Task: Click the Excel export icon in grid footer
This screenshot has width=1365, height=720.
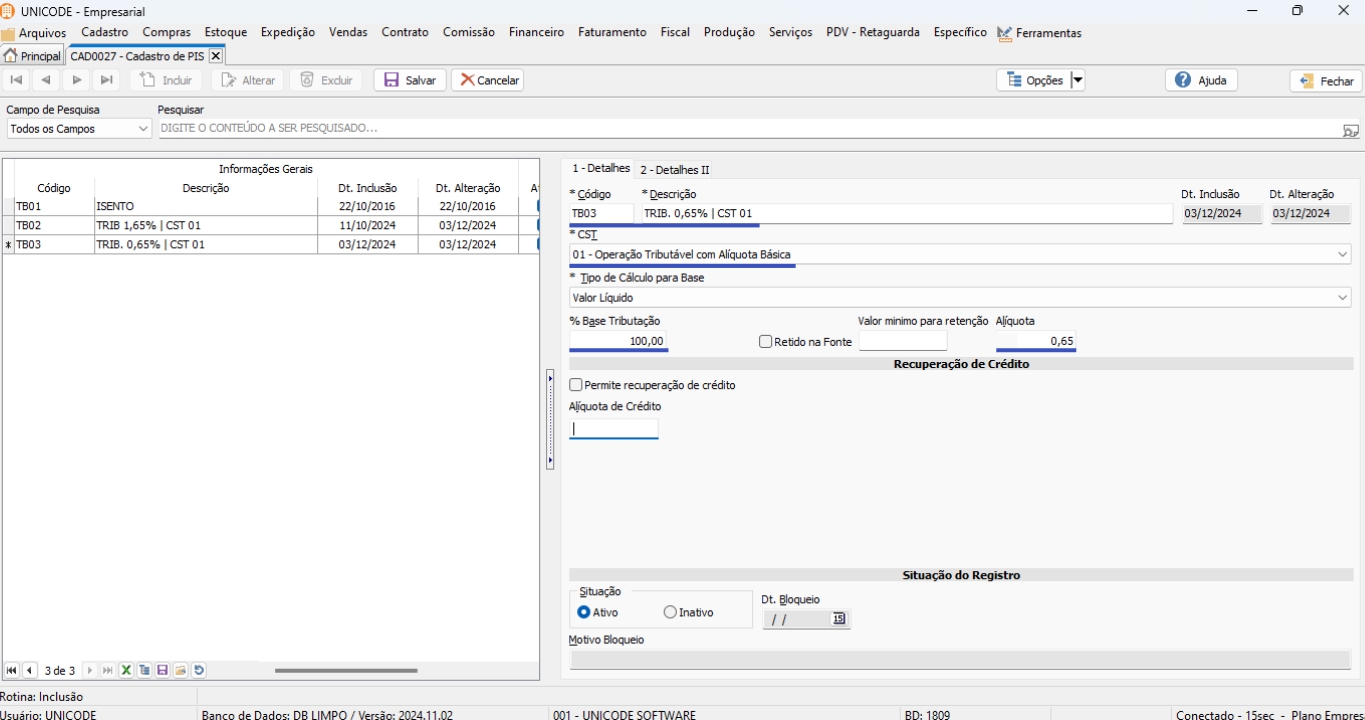Action: [x=127, y=671]
